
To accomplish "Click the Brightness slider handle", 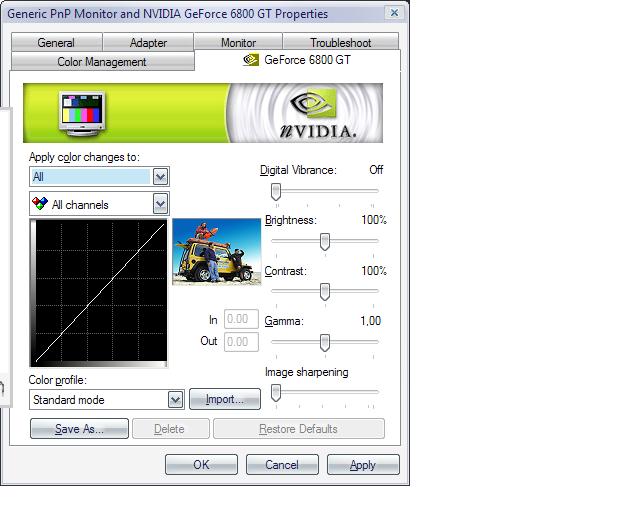I will [x=325, y=242].
